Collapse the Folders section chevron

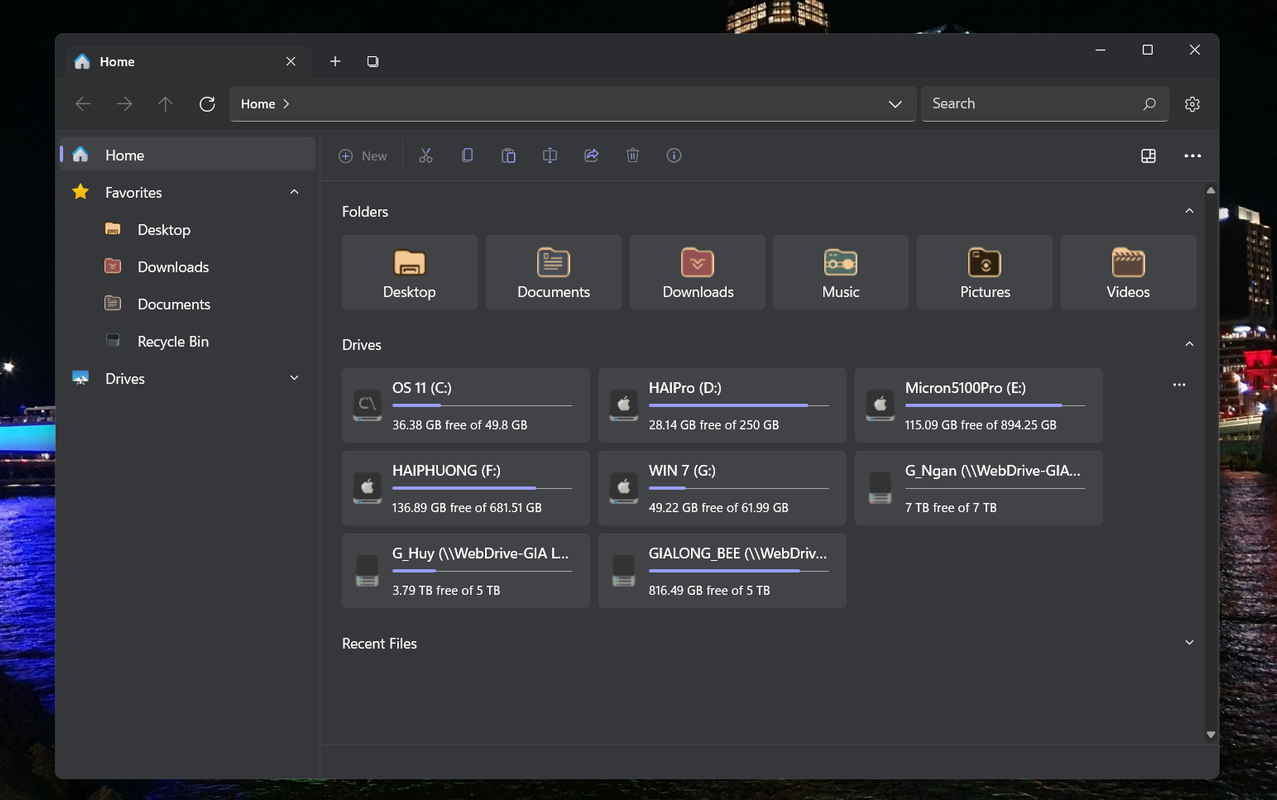click(1189, 211)
